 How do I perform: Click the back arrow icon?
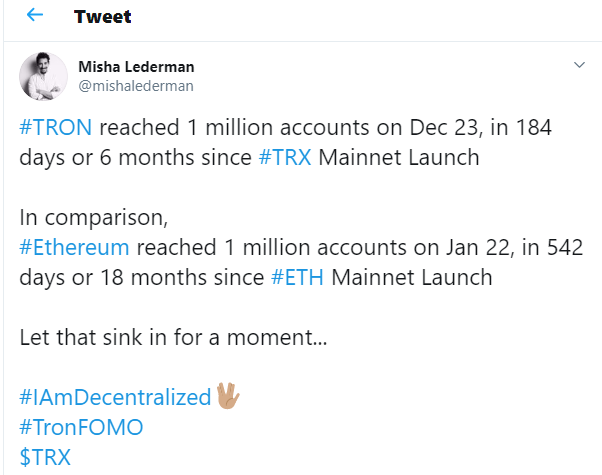(x=36, y=17)
